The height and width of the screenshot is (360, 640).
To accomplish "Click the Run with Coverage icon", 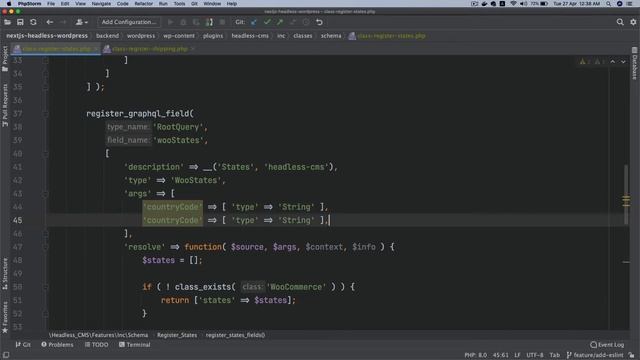I will [x=196, y=22].
